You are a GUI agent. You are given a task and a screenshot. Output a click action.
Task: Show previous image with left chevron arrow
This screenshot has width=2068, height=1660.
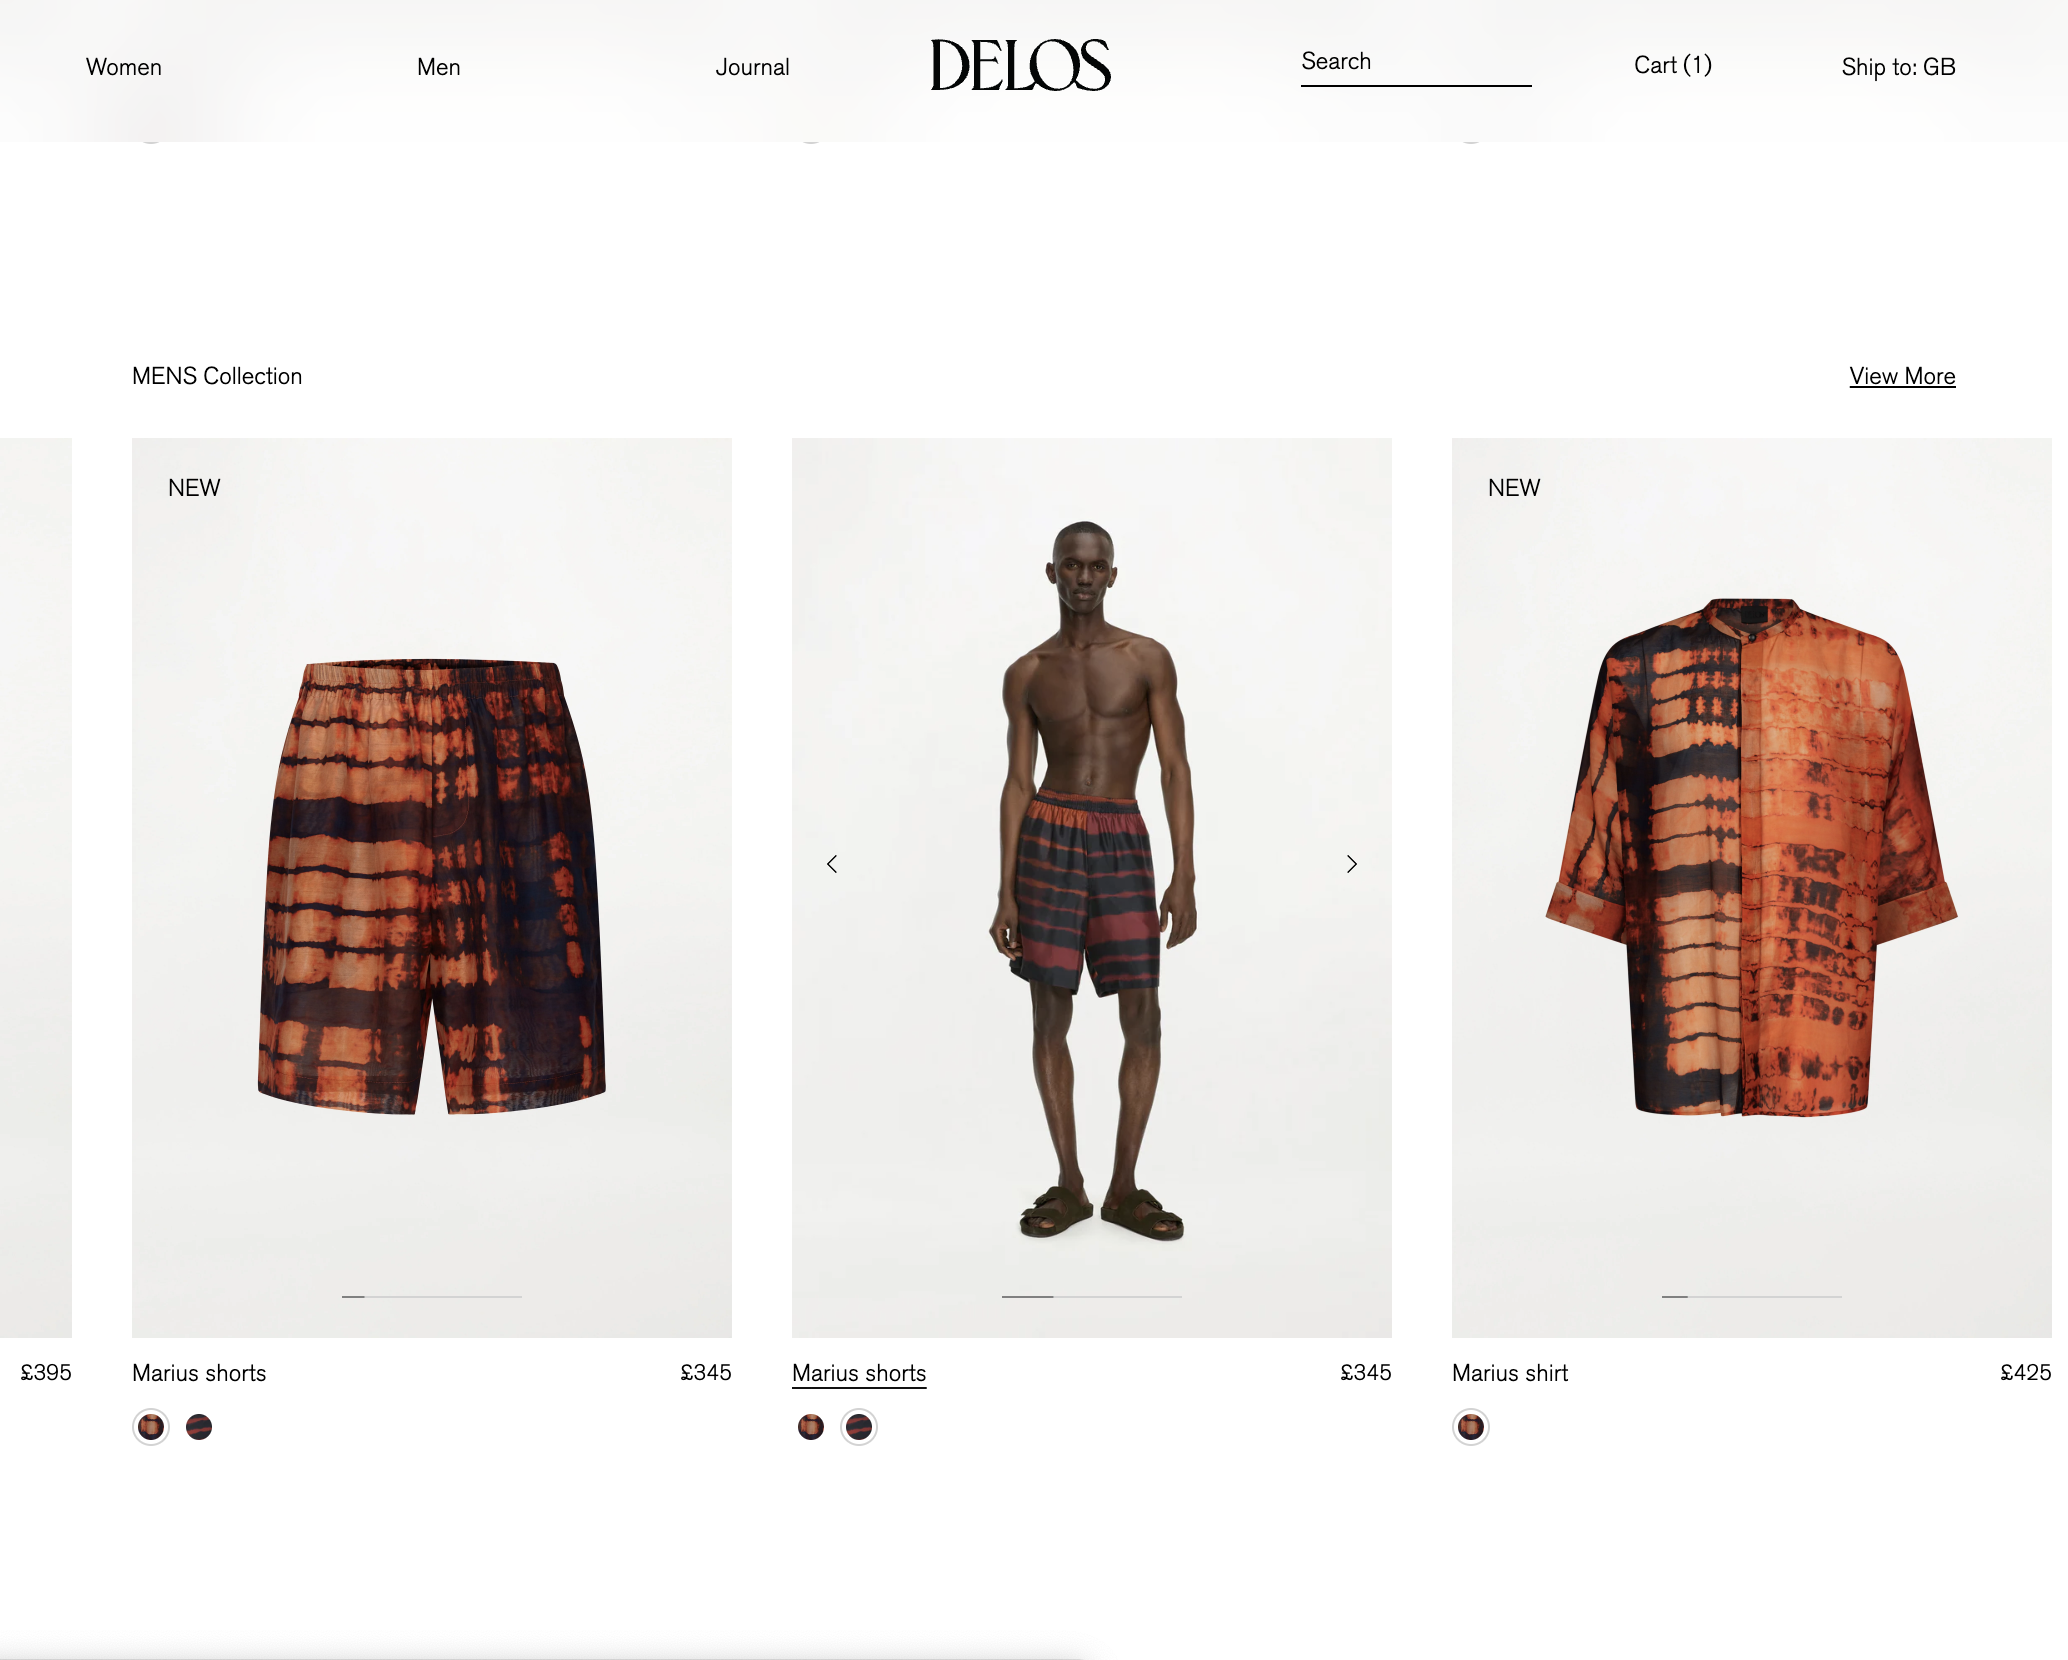[832, 864]
